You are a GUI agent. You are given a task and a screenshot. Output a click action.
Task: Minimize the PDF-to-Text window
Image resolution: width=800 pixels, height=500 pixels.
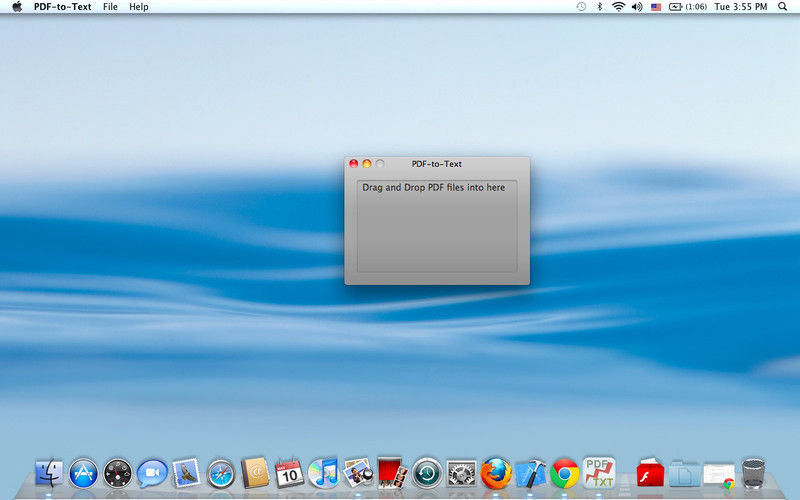click(x=366, y=163)
